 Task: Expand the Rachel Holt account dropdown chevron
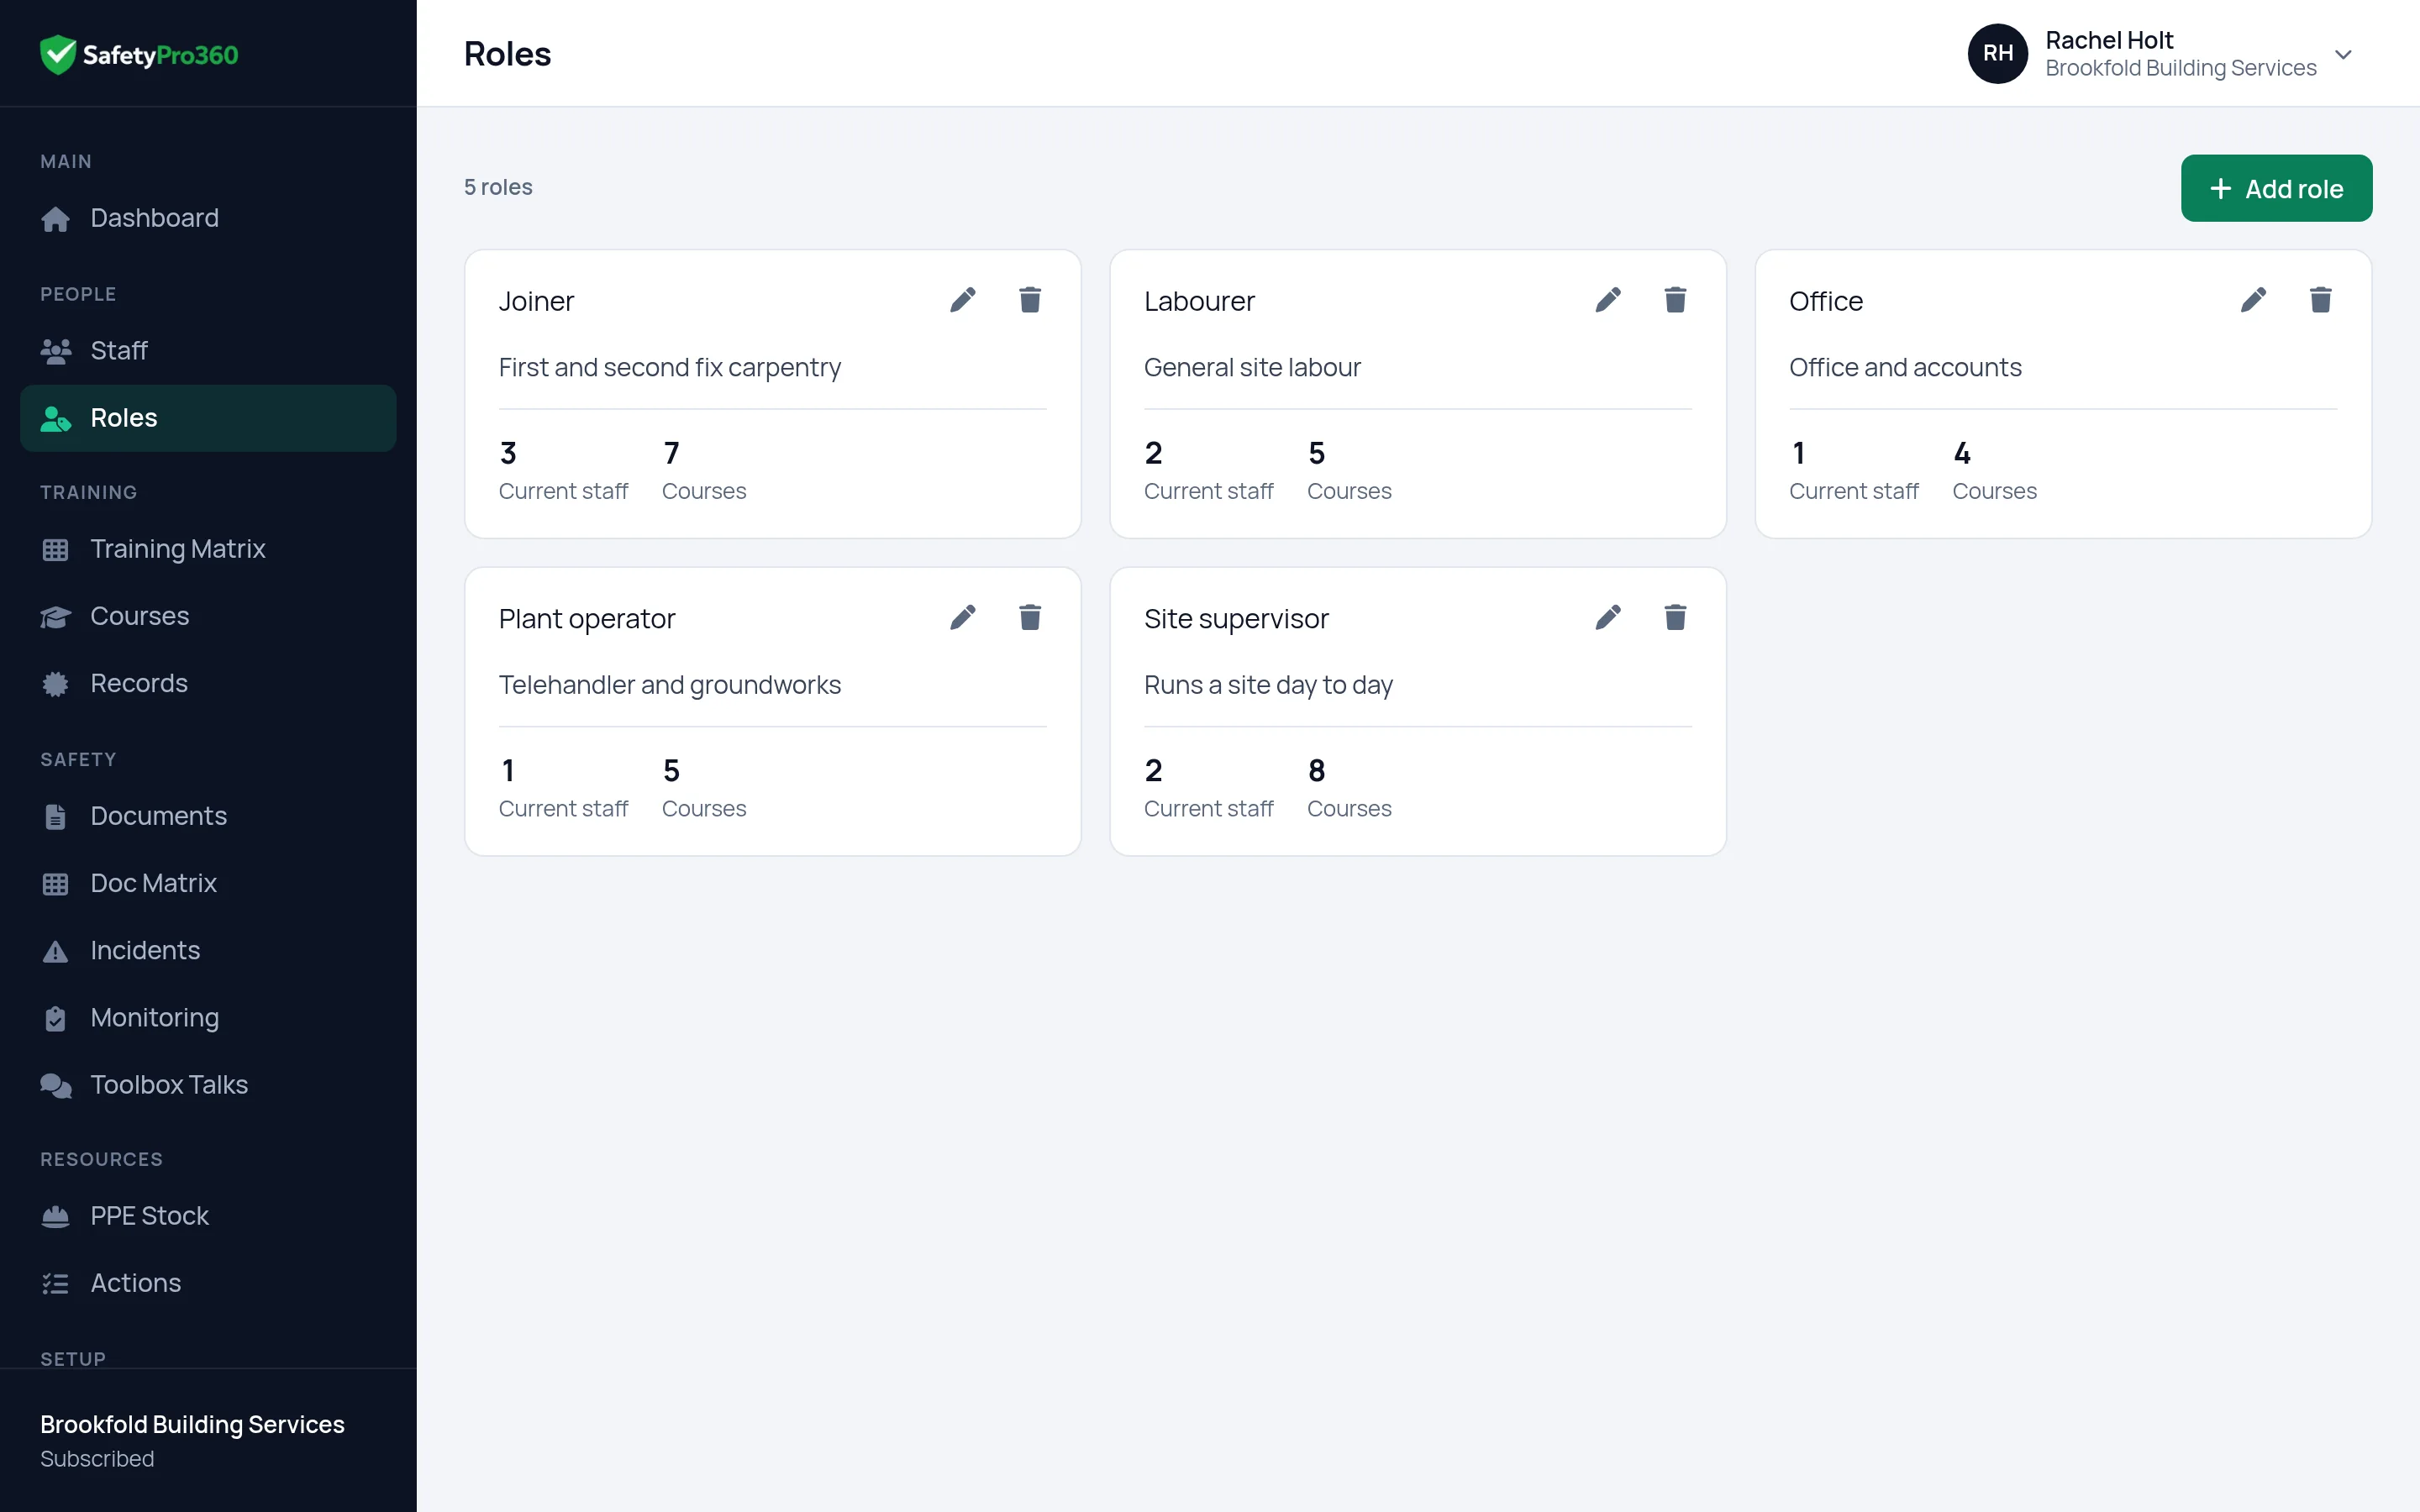[x=2343, y=54]
